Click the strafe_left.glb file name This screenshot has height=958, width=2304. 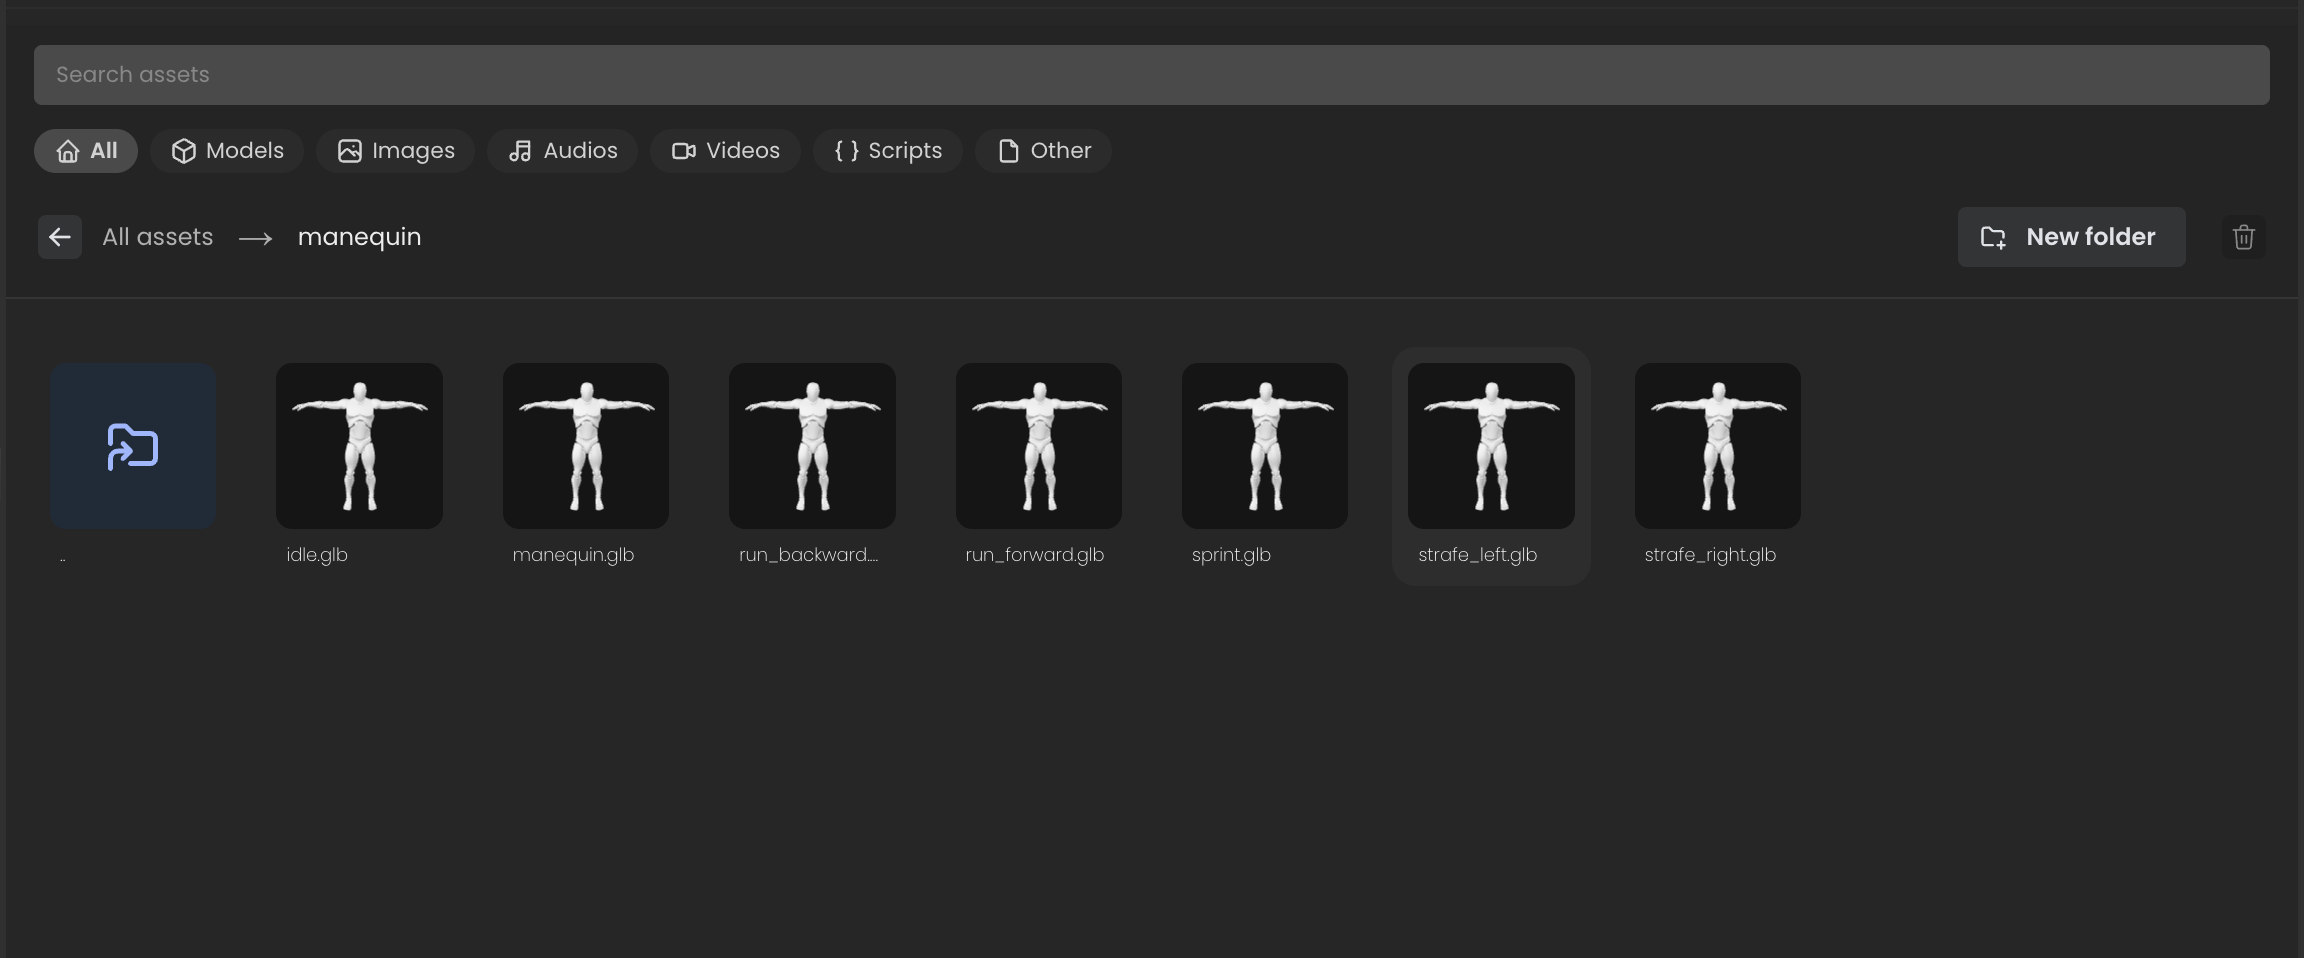coord(1477,555)
